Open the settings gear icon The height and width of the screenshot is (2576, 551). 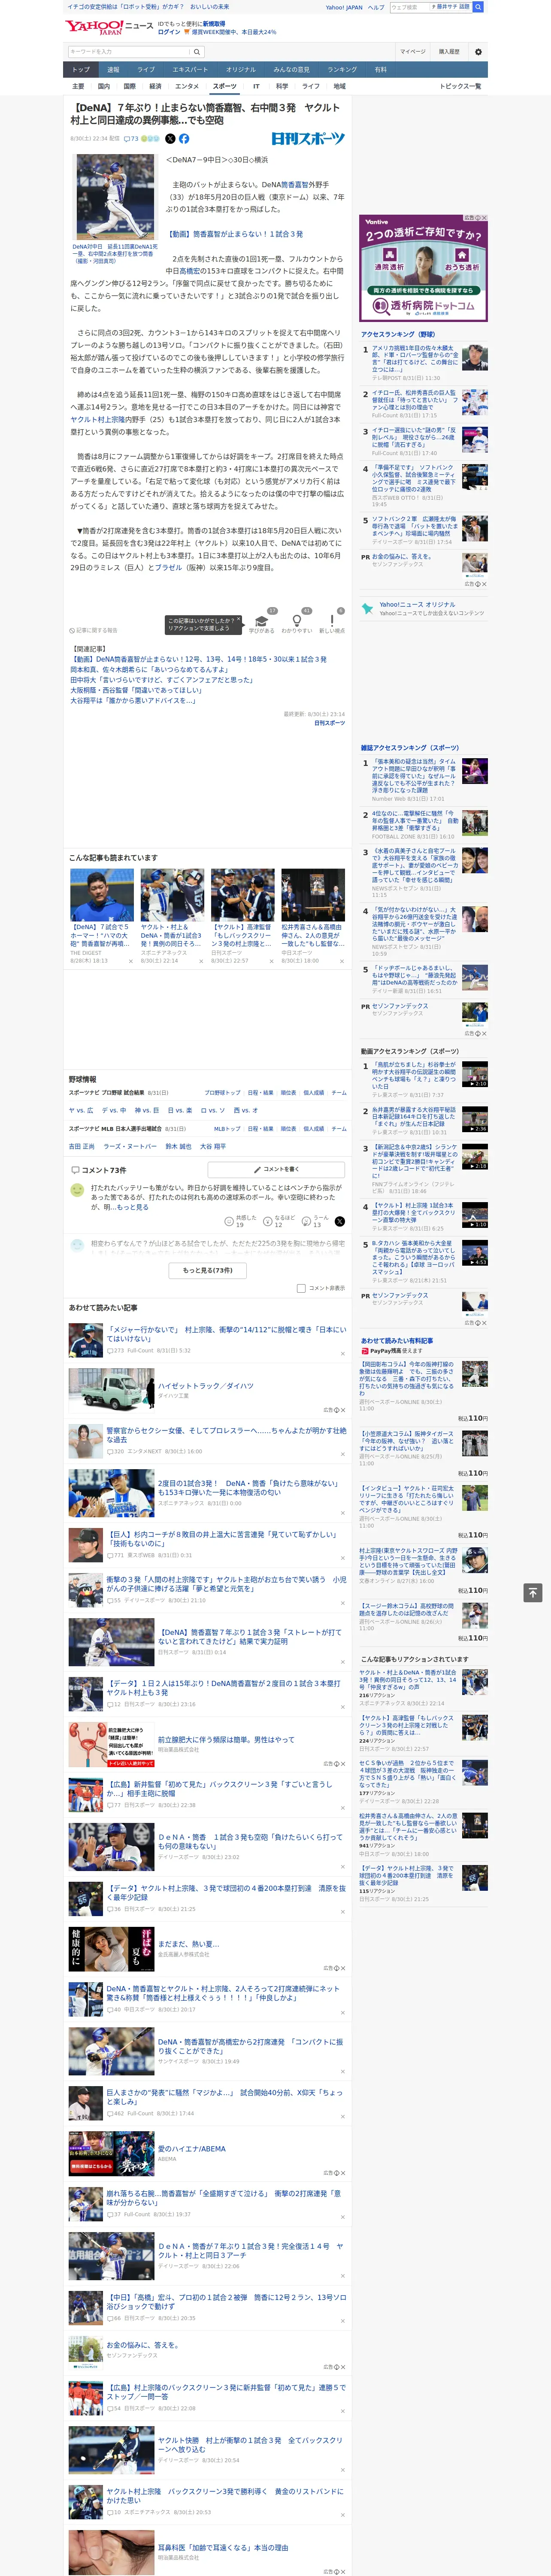pos(477,51)
